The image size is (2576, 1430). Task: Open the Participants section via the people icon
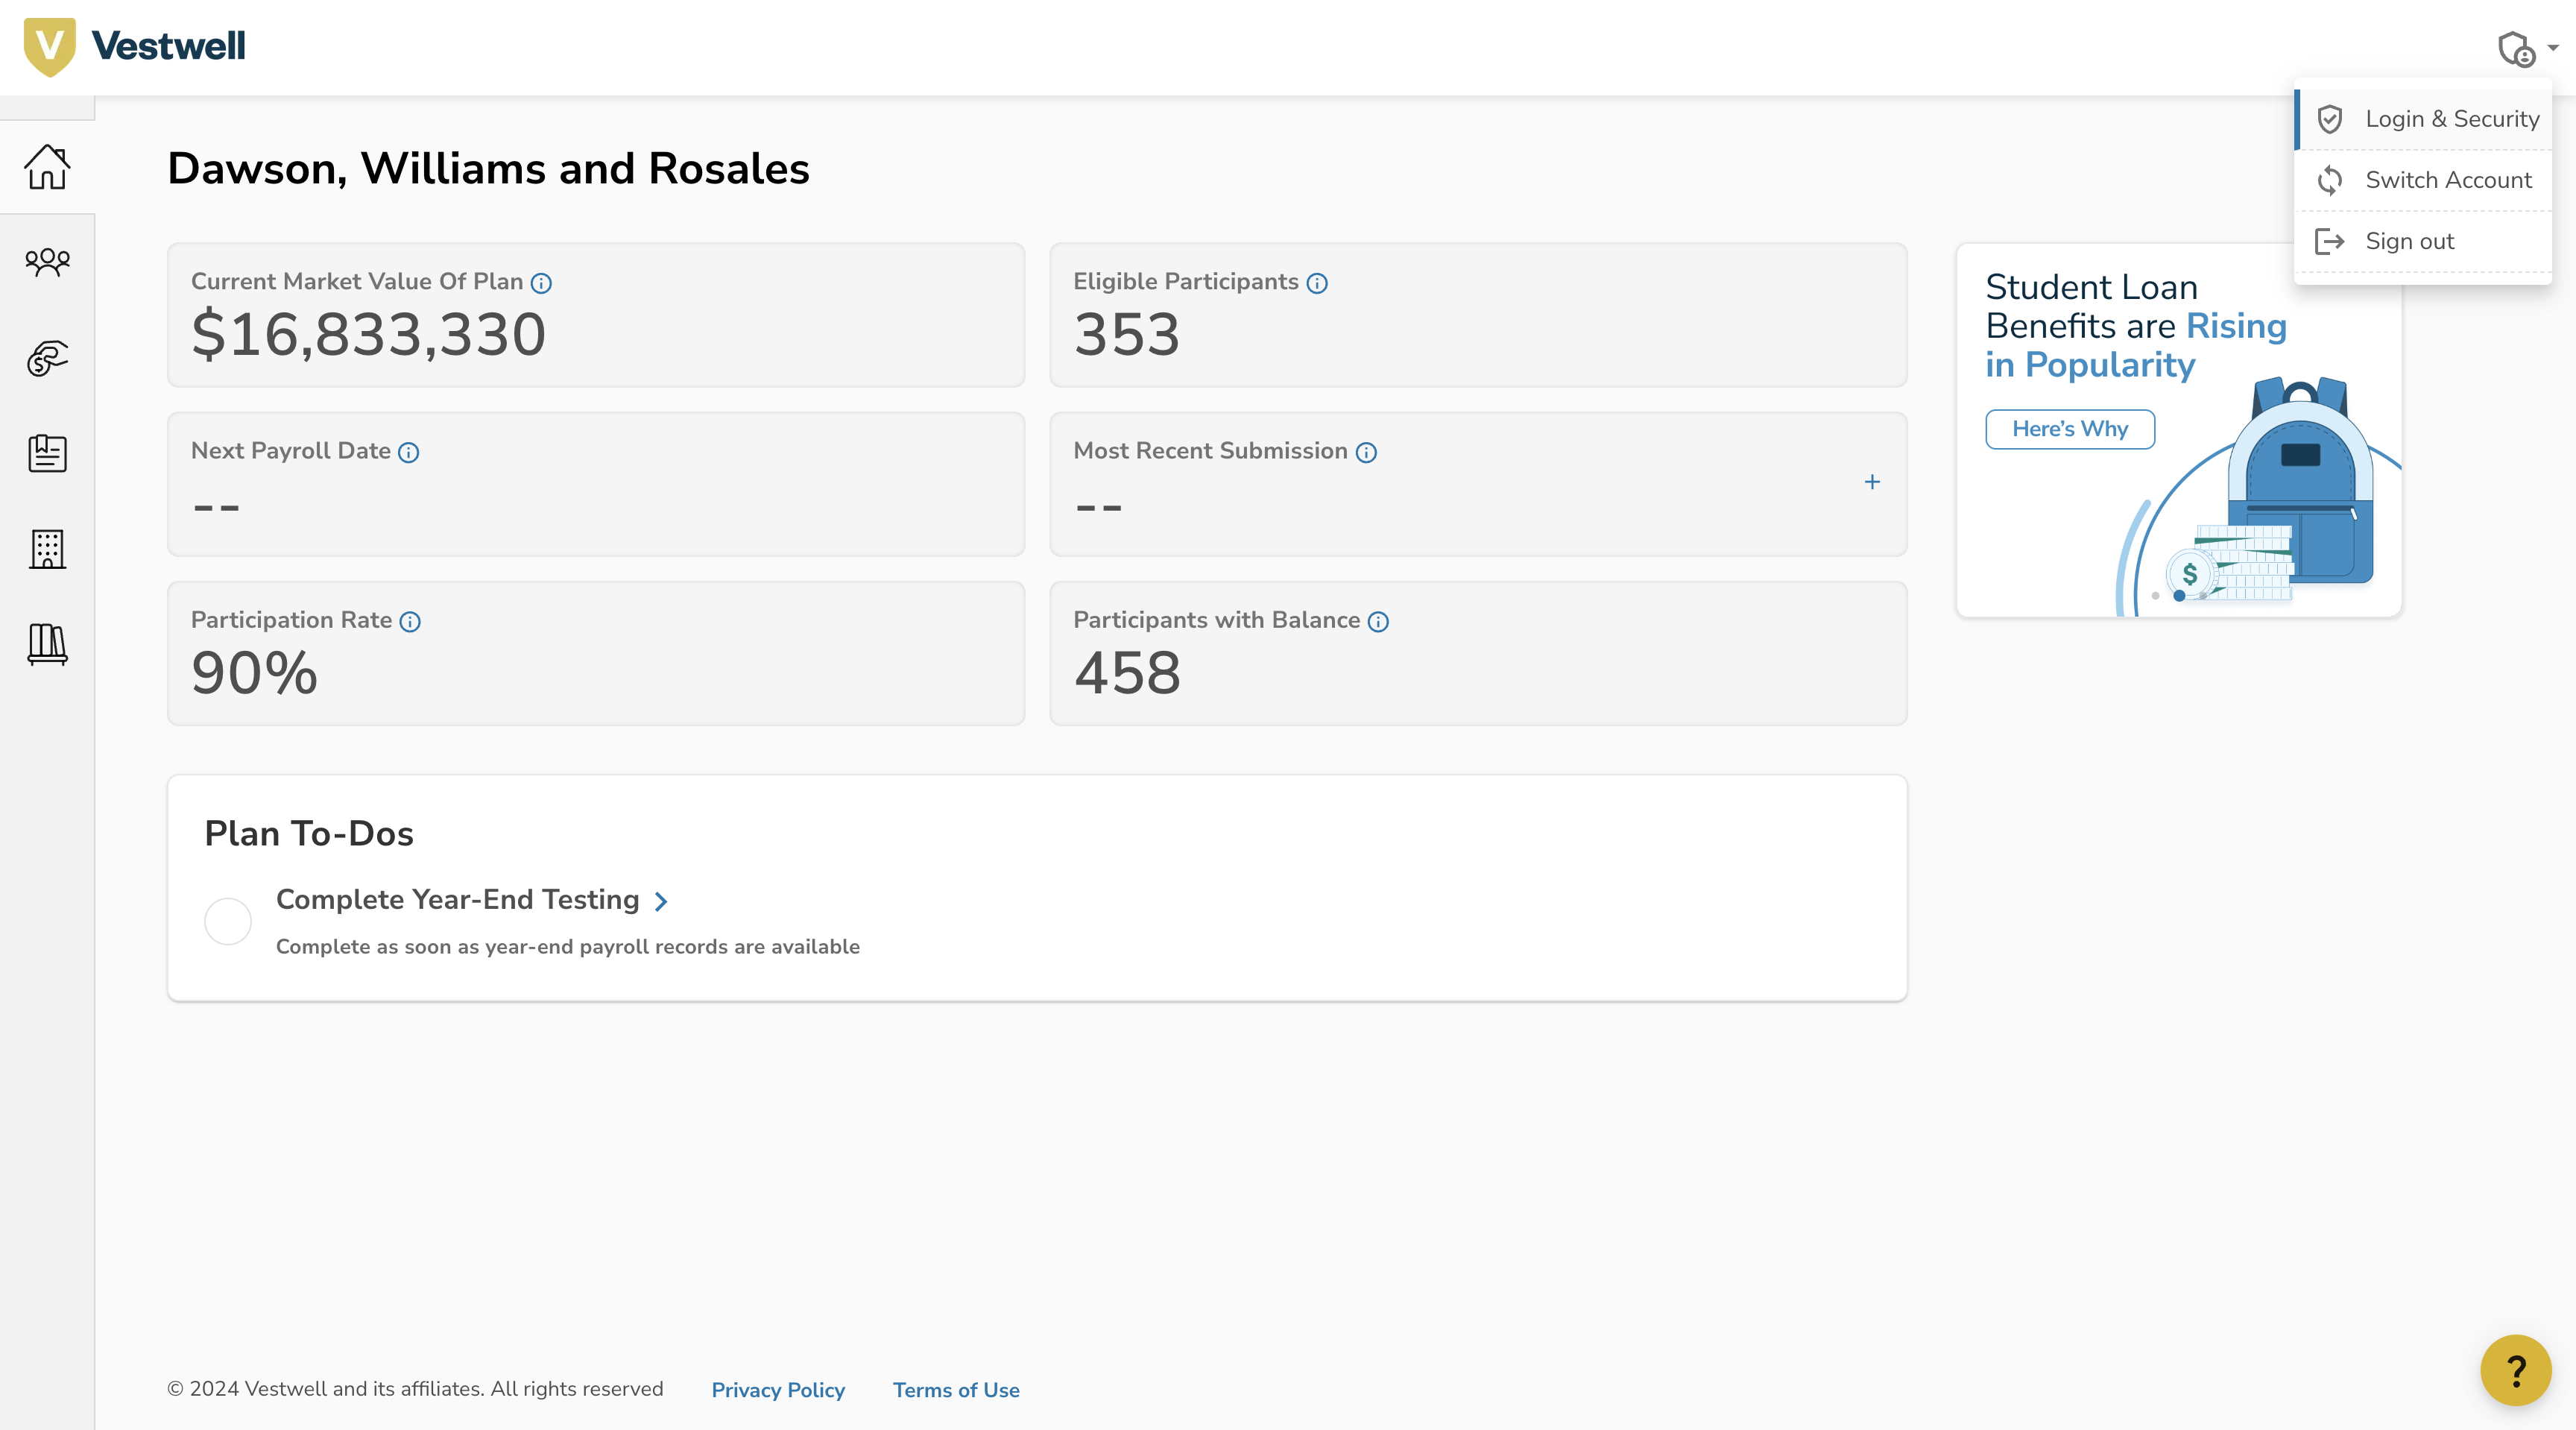46,262
